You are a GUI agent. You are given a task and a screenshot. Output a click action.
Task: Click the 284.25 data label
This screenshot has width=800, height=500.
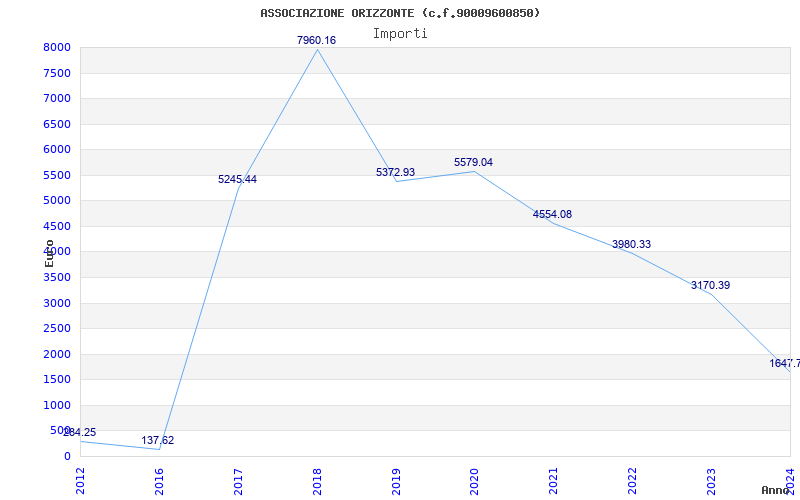click(80, 433)
